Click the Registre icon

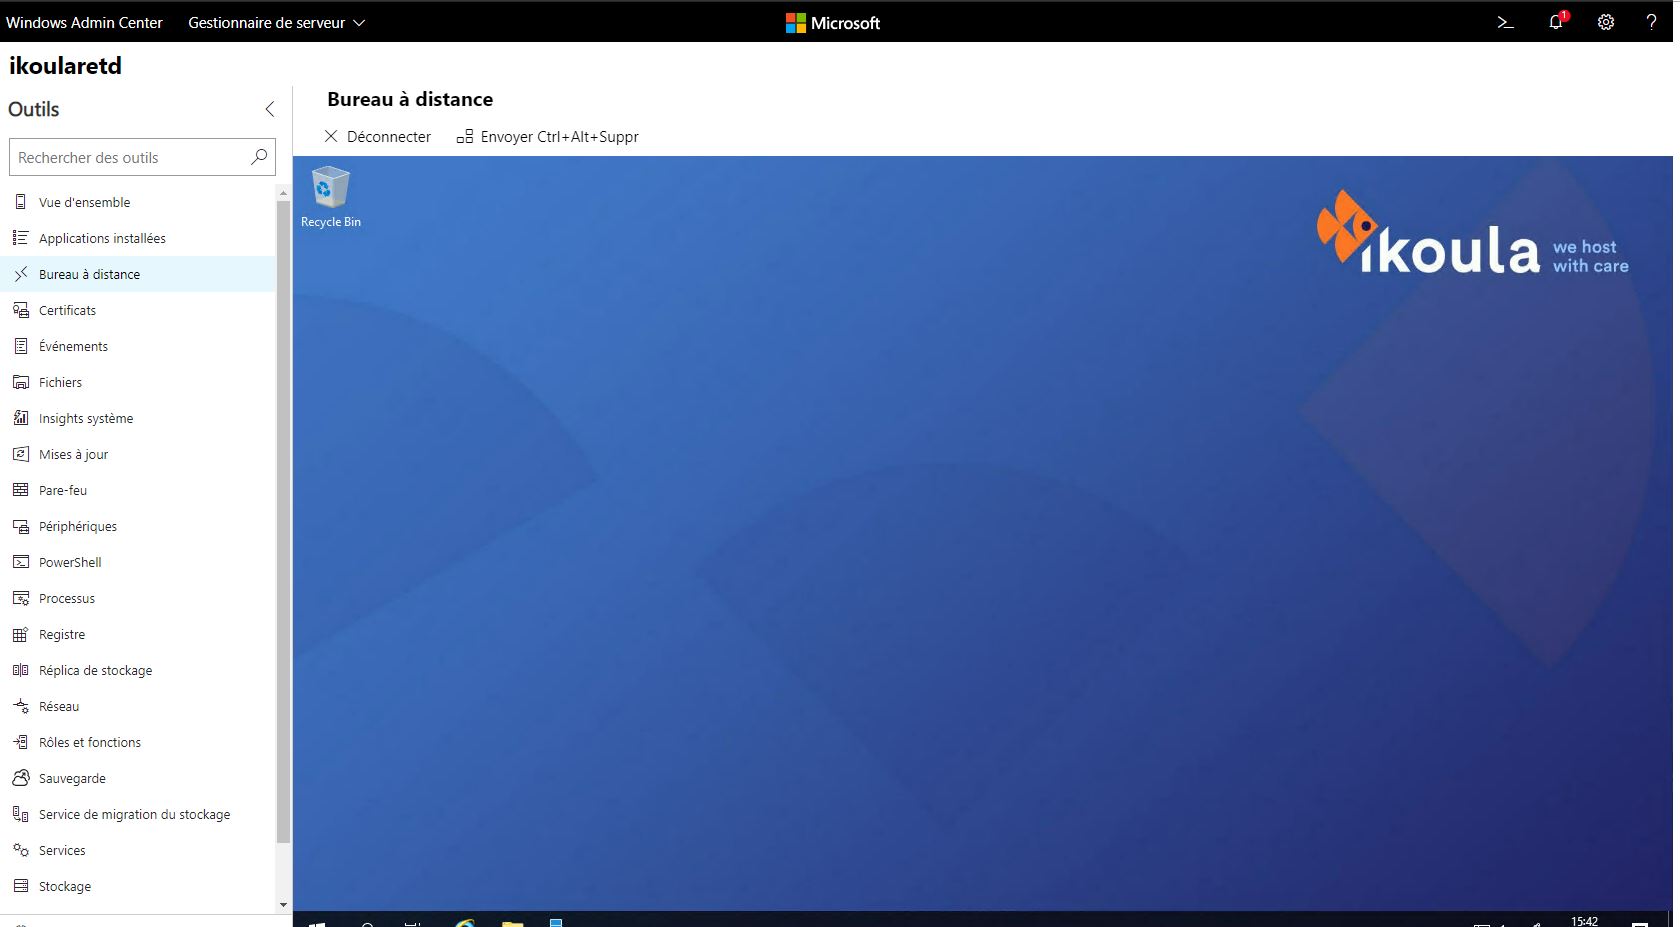pos(20,634)
